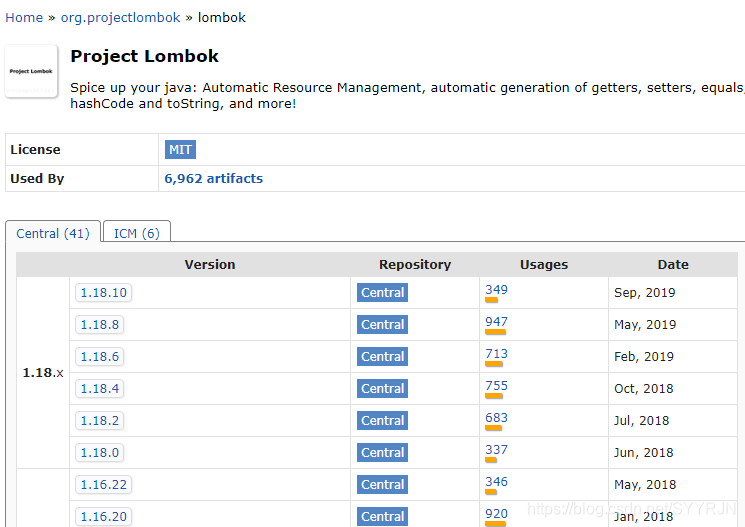Click the License row label
Viewport: 745px width, 527px height.
[x=35, y=150]
